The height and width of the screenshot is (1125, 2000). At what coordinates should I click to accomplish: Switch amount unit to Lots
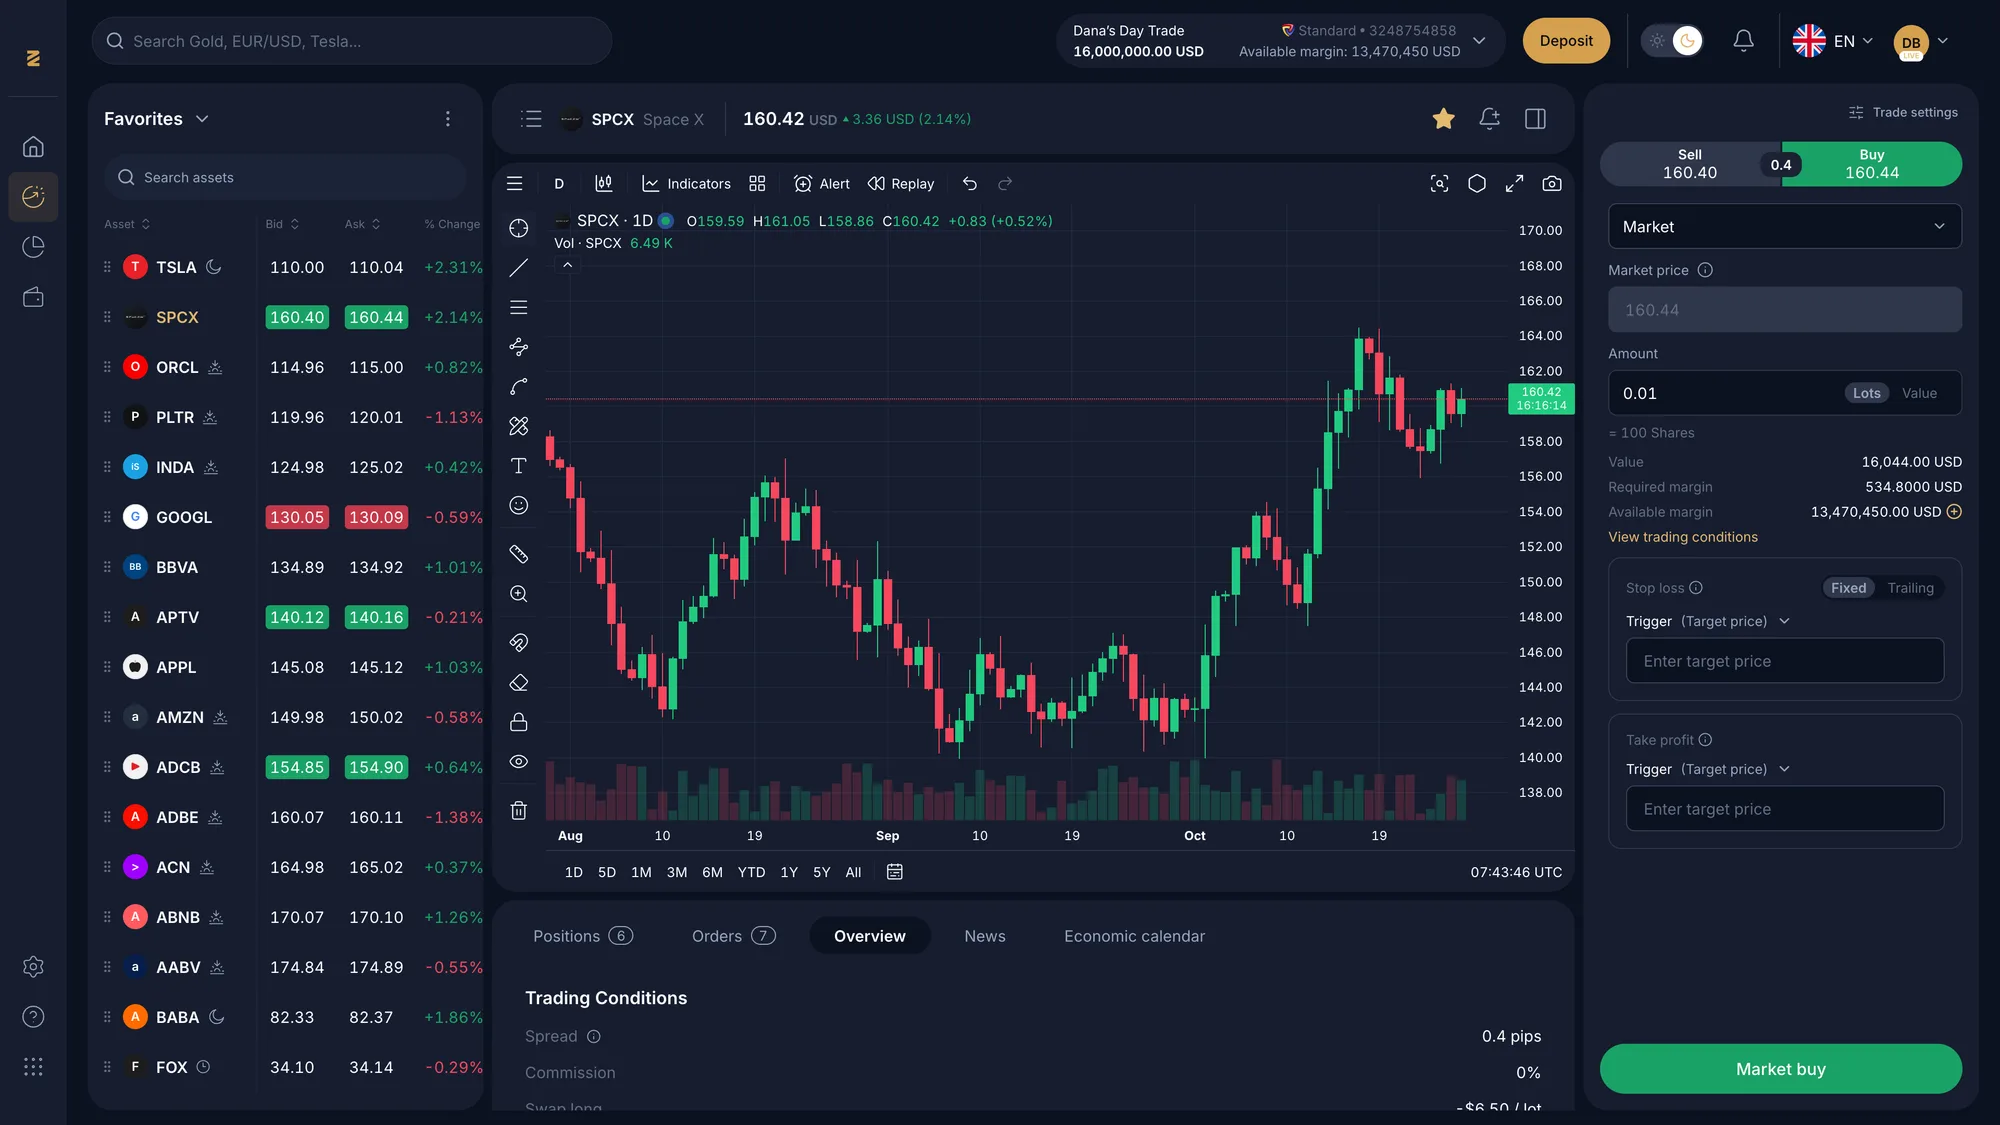(1866, 394)
